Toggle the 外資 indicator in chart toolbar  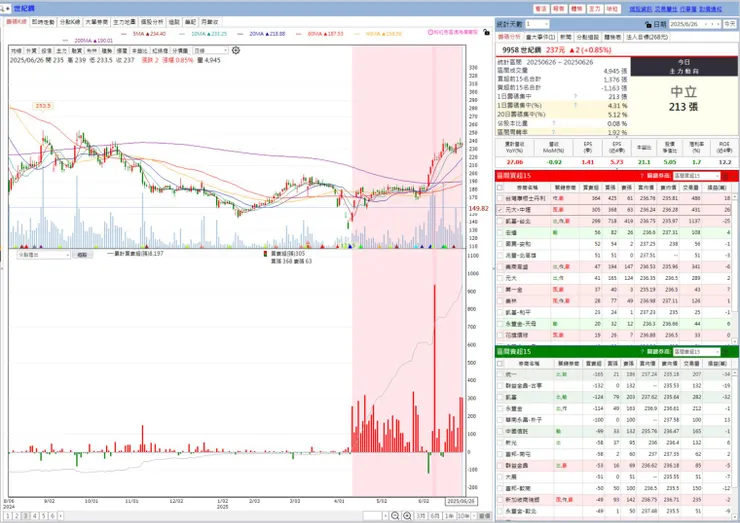click(x=31, y=51)
